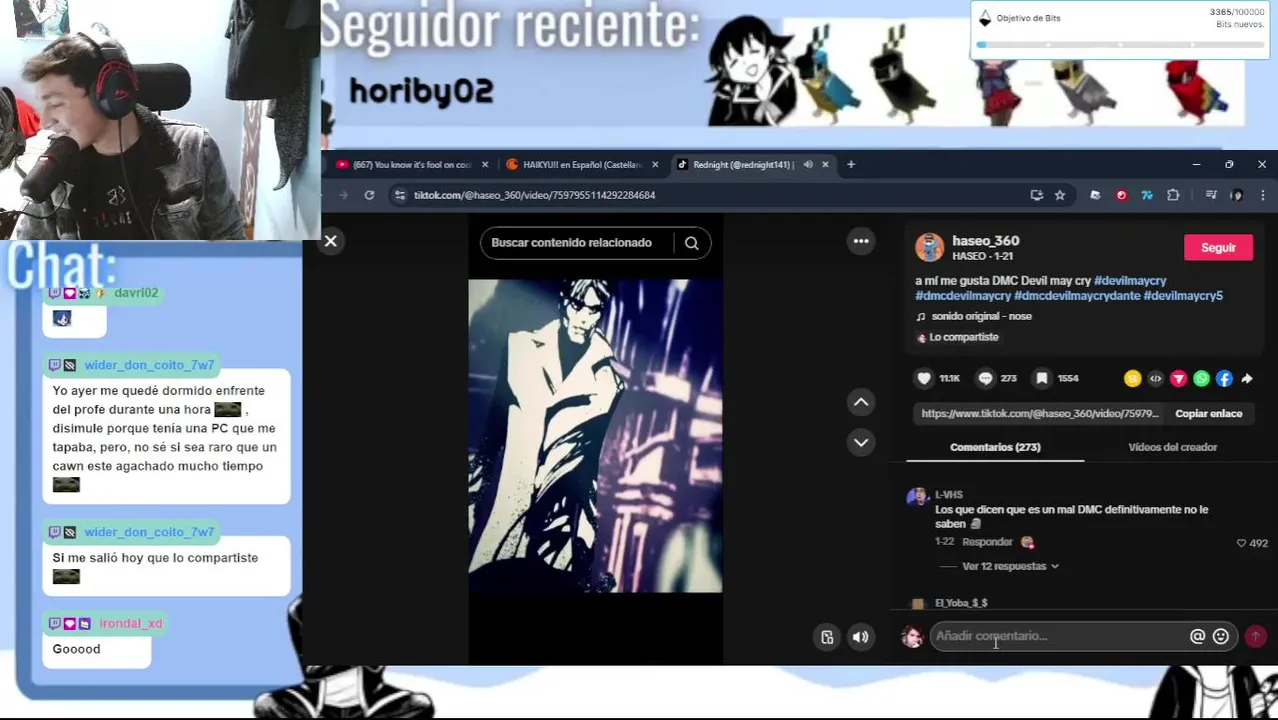This screenshot has width=1278, height=720.
Task: Bookmark this page with the star icon
Action: [1060, 195]
